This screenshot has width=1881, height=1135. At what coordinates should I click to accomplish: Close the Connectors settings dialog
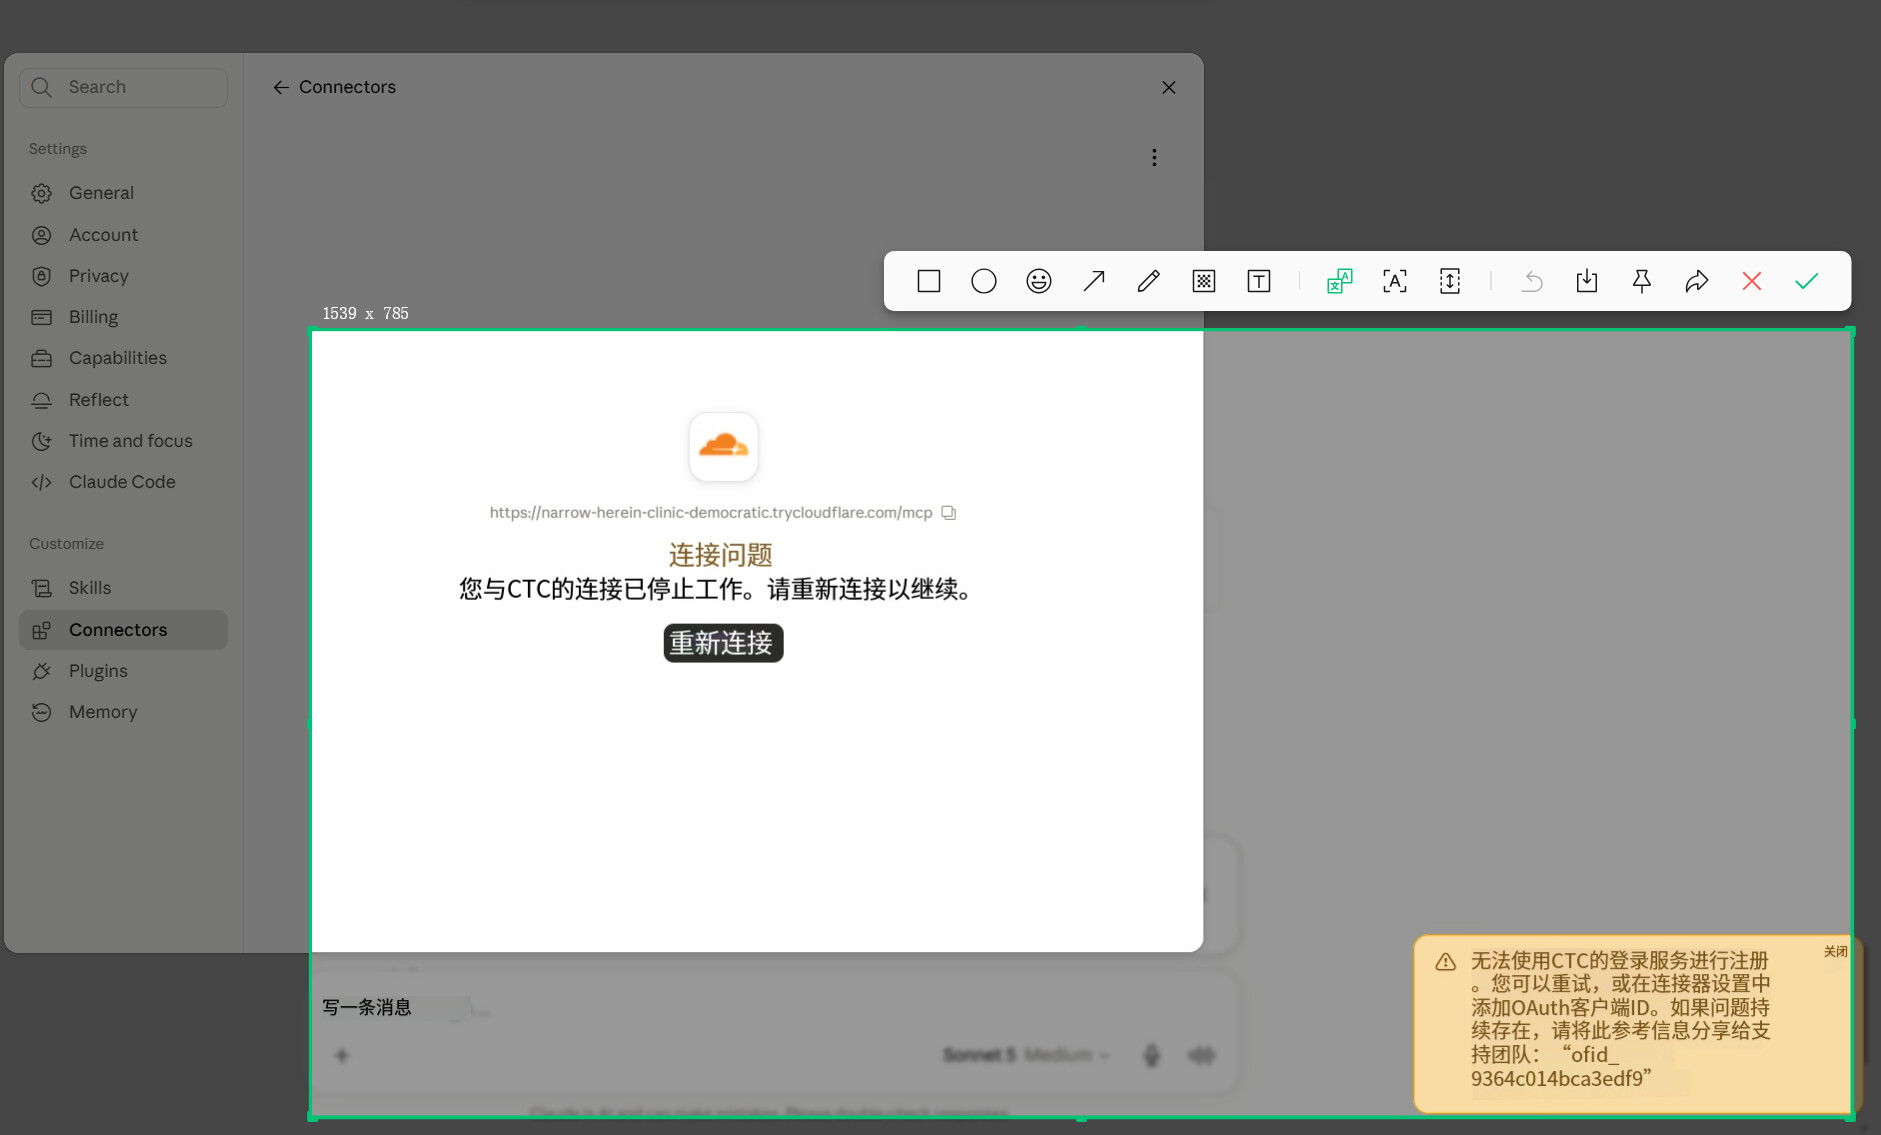[x=1169, y=88]
